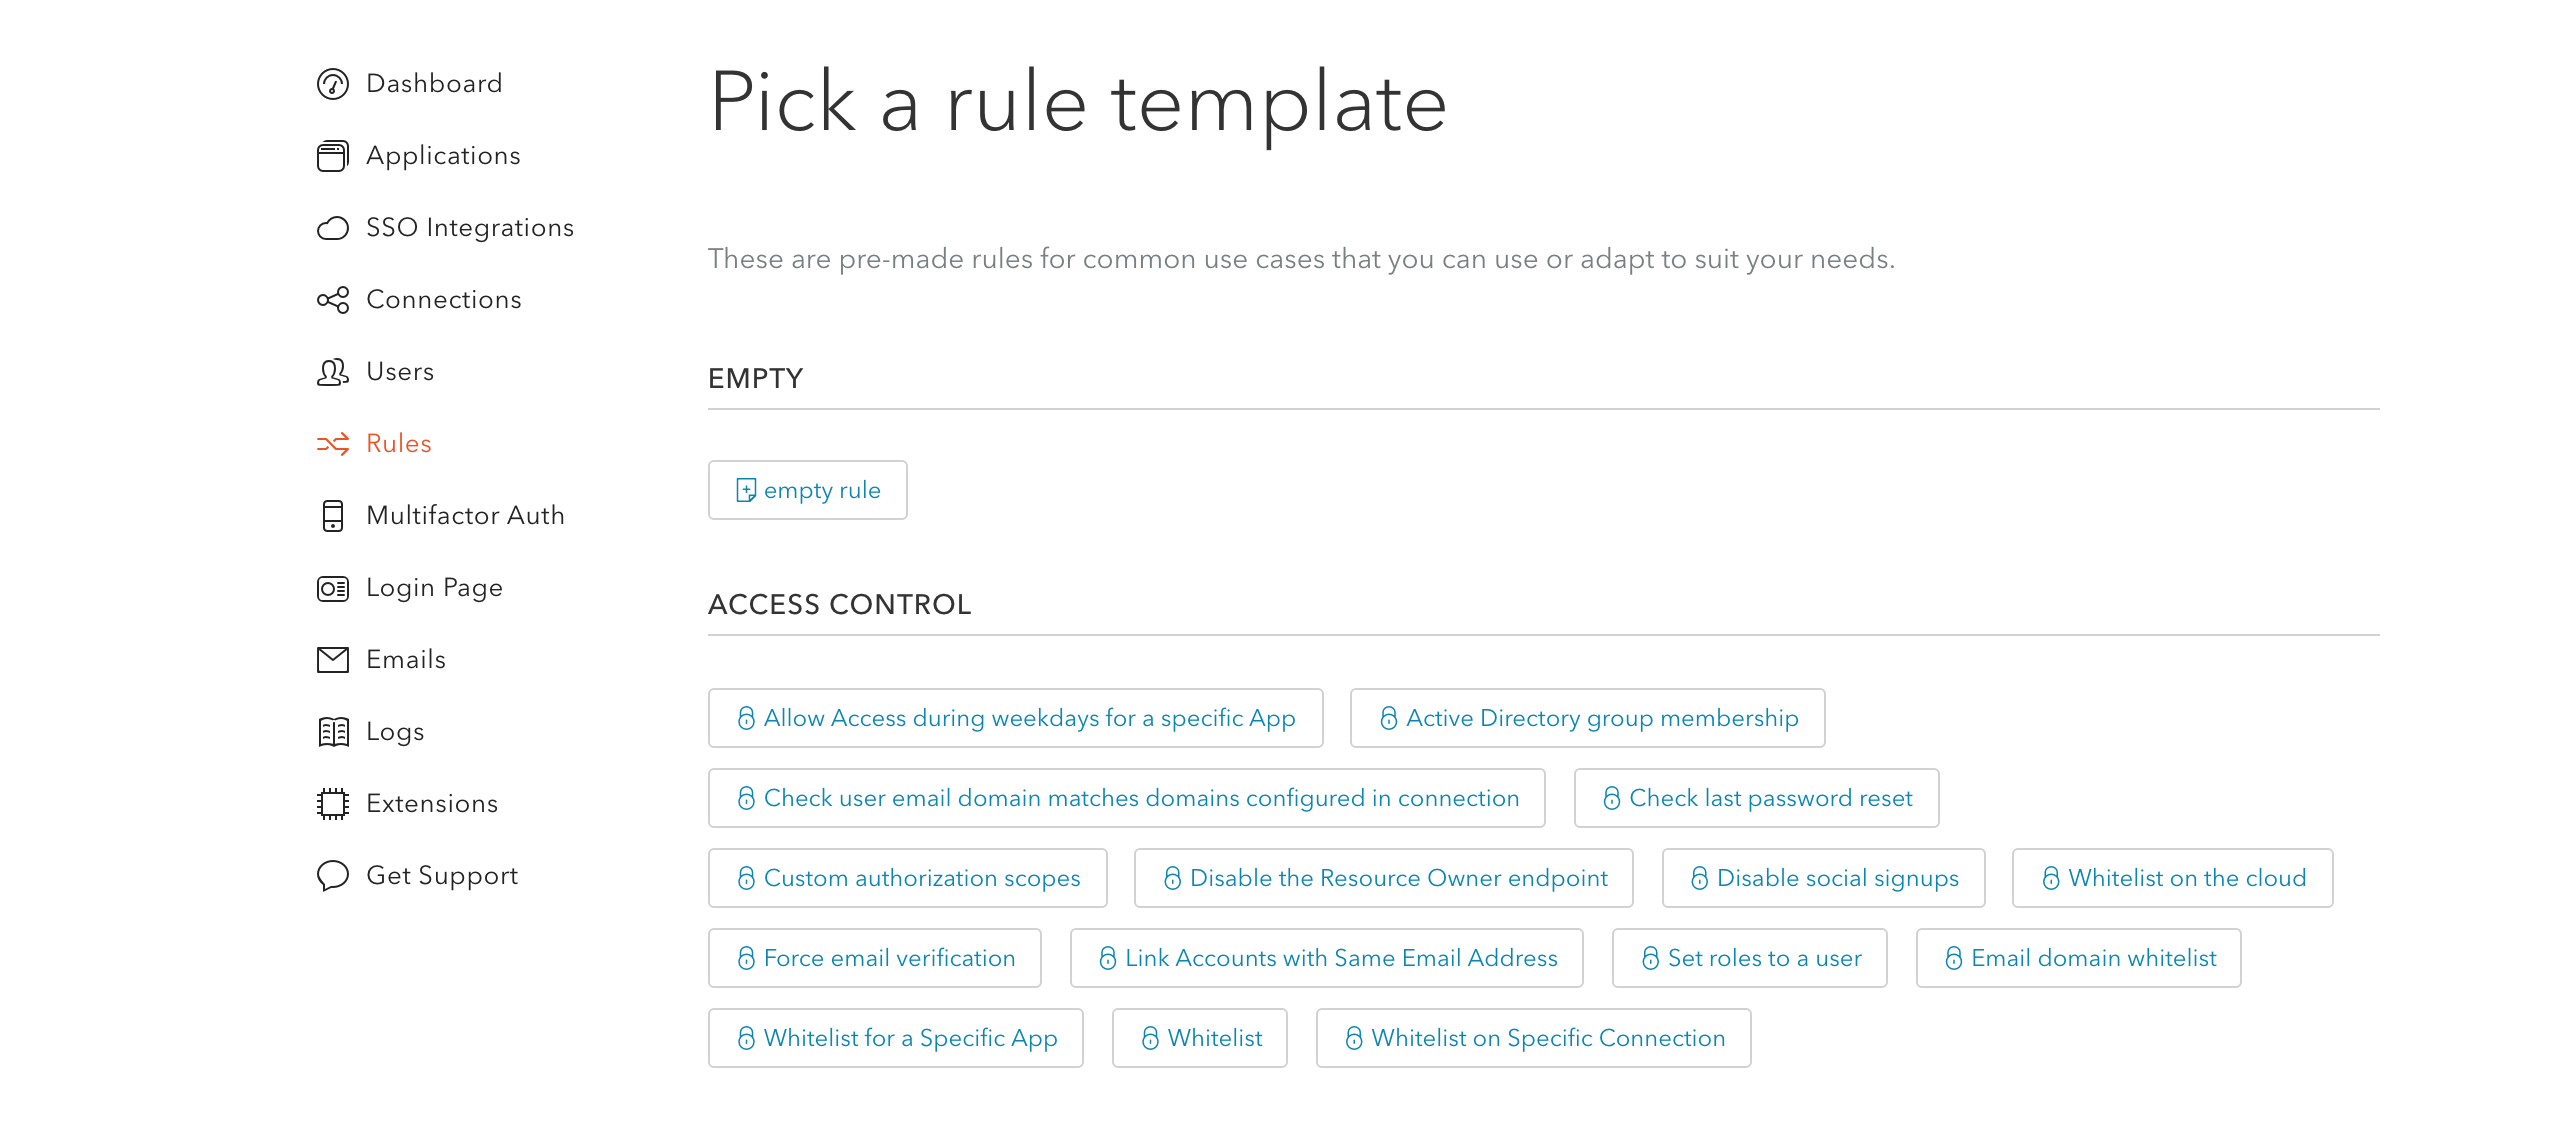This screenshot has width=2576, height=1124.
Task: Click the Dashboard gauge icon in sidebar
Action: coord(332,84)
